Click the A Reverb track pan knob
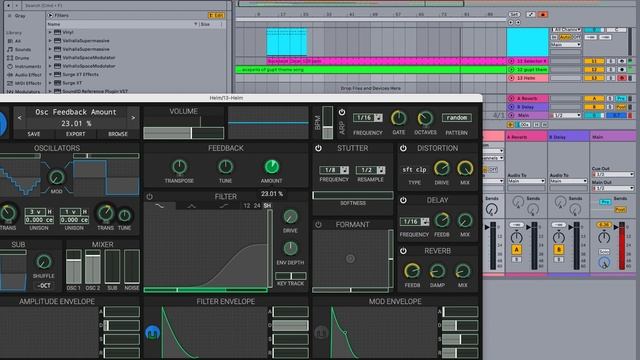640x360 pixels. (x=516, y=237)
